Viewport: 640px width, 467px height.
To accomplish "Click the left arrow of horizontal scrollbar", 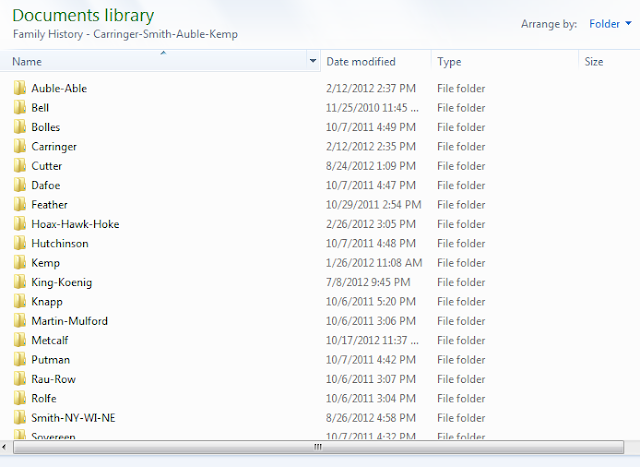I will pos(7,447).
